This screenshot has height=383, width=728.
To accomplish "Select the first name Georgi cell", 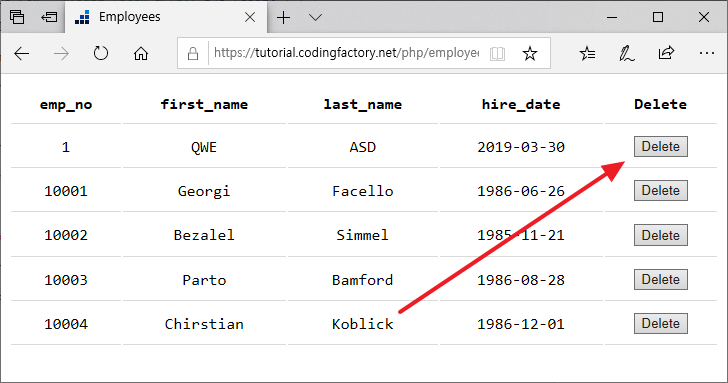I will pyautogui.click(x=204, y=191).
